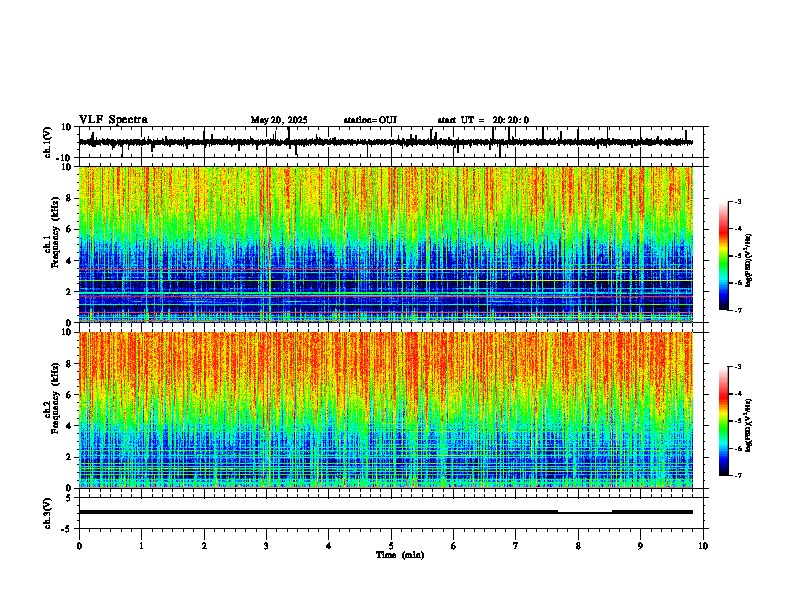Click time axis tick label "3"
Screen dimensions: 792x612
click(266, 546)
